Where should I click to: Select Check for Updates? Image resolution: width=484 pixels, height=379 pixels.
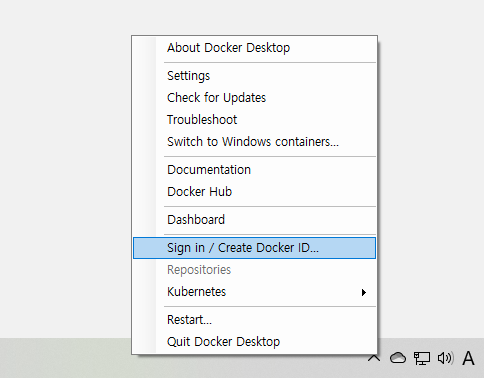[254, 98]
